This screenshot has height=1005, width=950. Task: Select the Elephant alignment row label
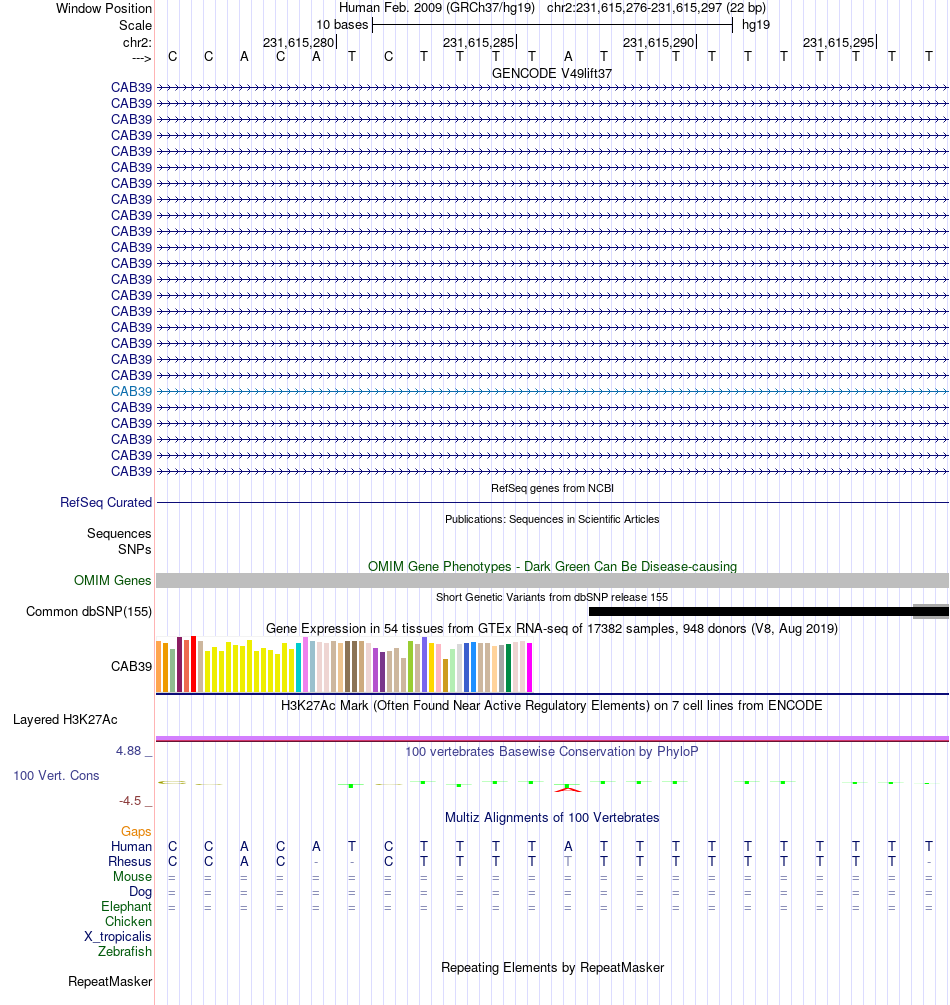pyautogui.click(x=126, y=906)
